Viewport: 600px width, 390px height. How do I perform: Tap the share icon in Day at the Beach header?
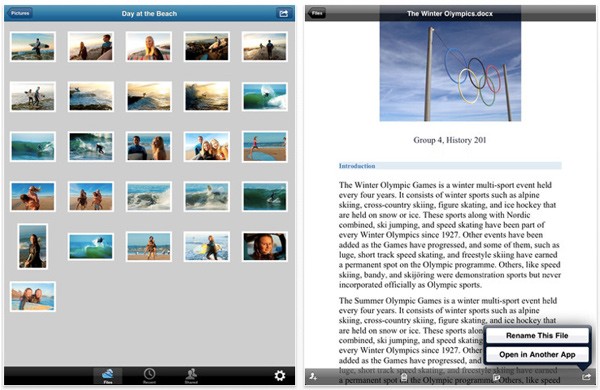(x=283, y=13)
